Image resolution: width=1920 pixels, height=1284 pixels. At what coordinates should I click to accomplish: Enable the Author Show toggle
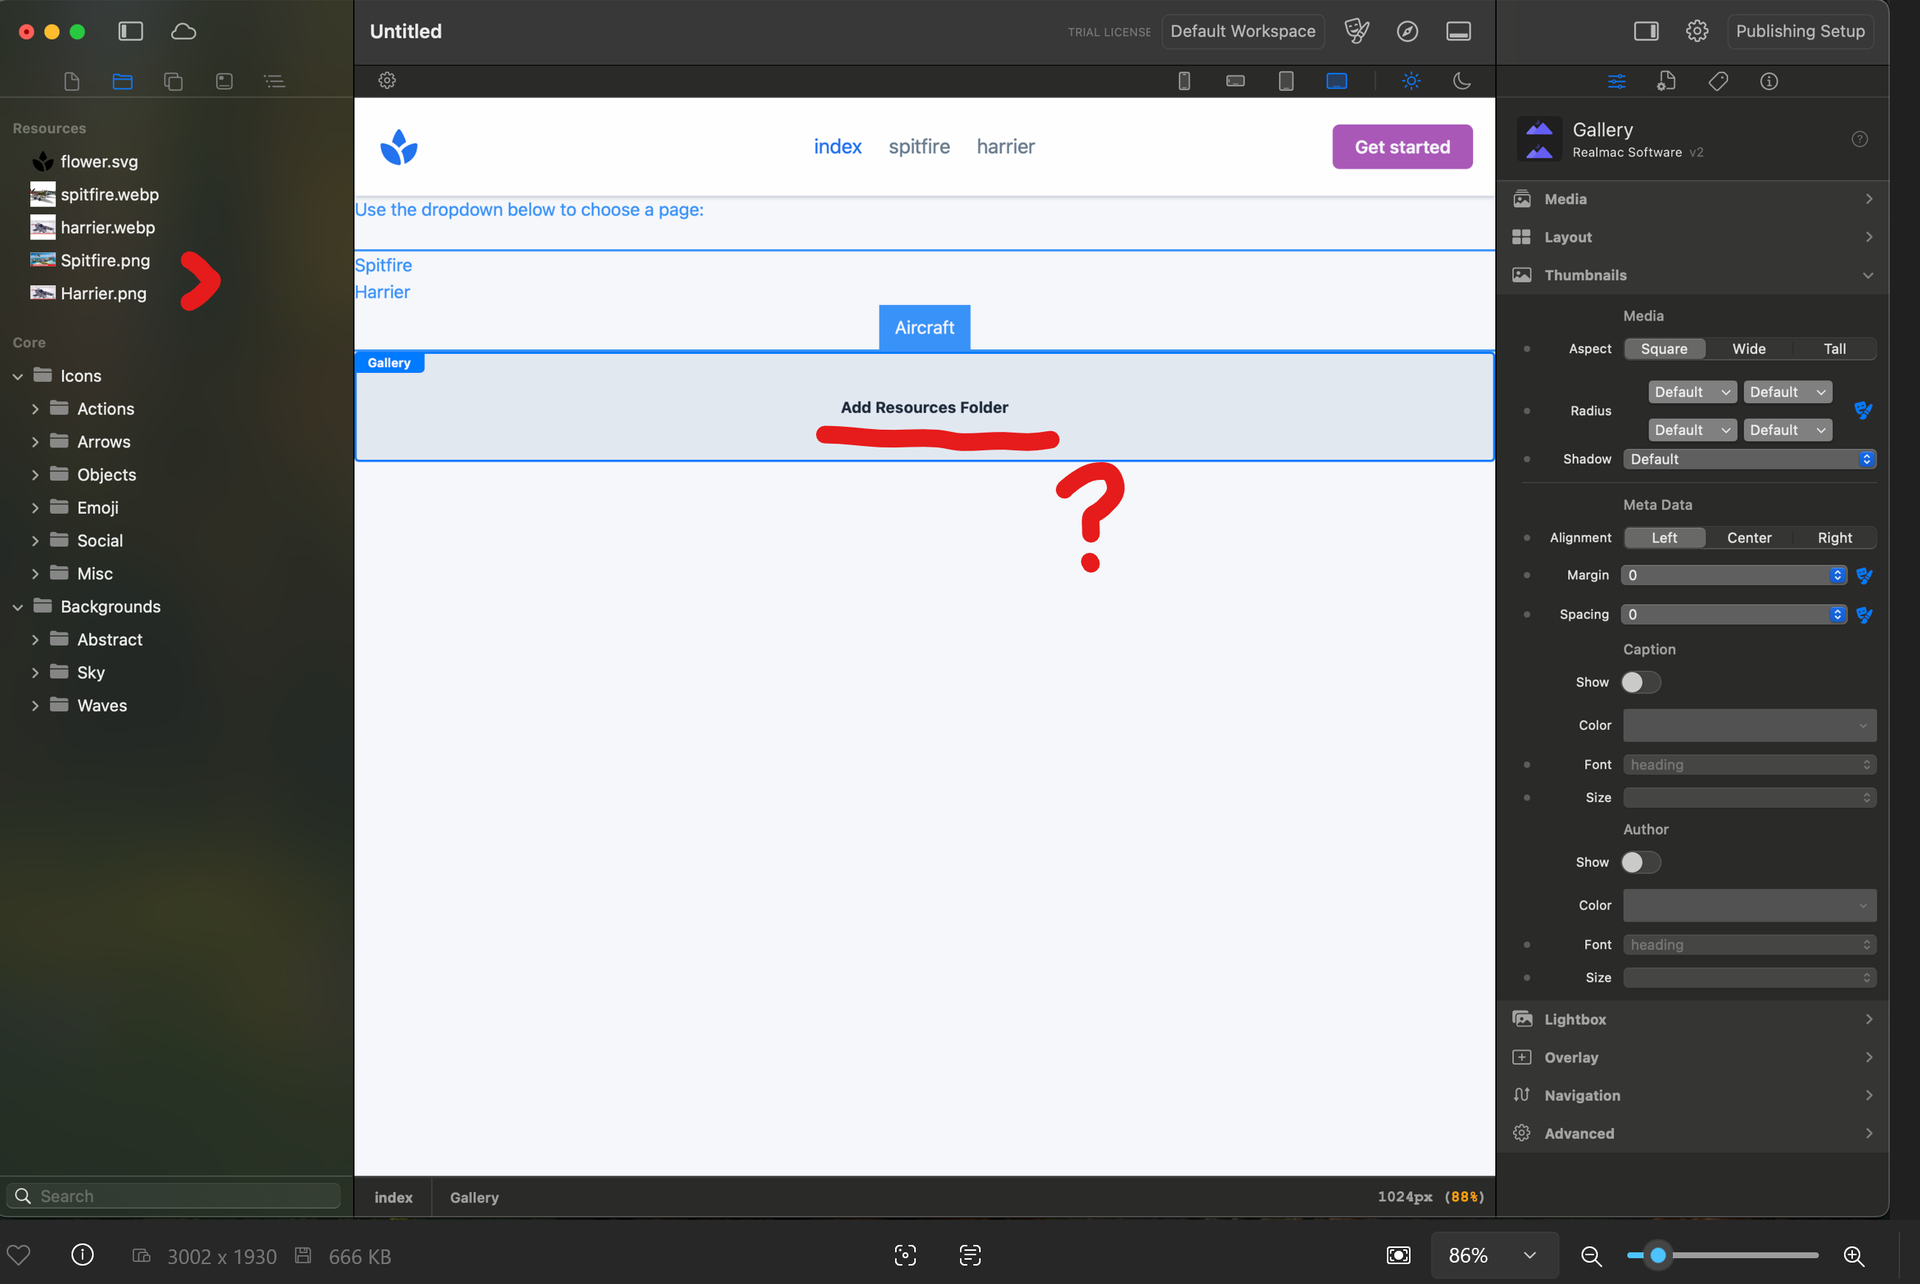tap(1640, 862)
